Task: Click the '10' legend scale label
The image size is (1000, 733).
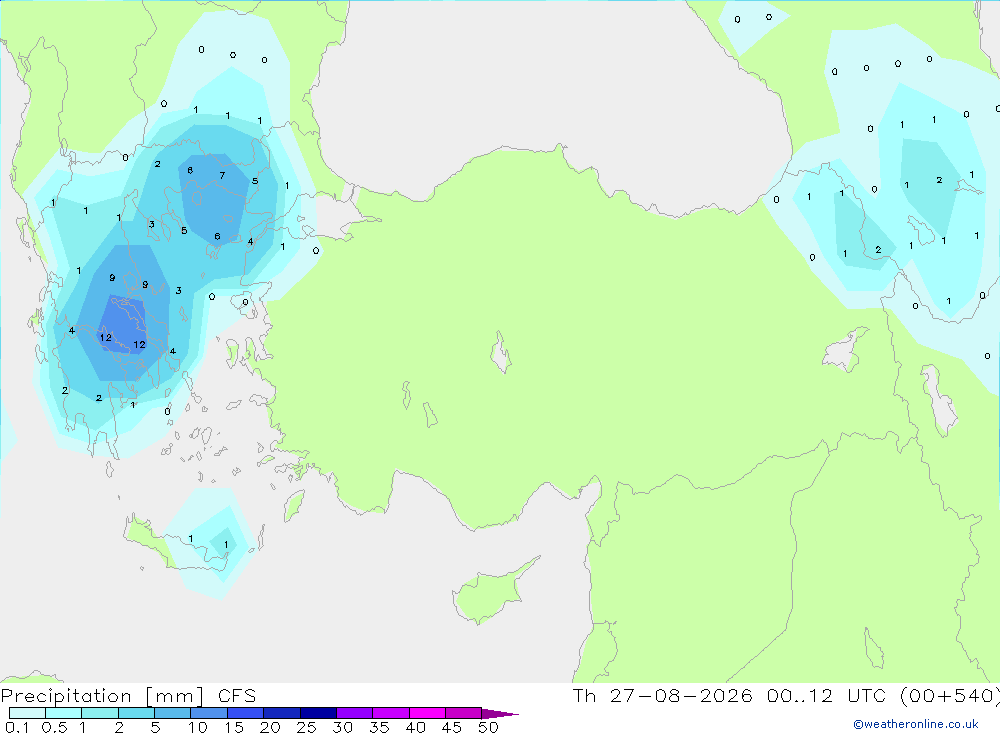Action: [198, 727]
